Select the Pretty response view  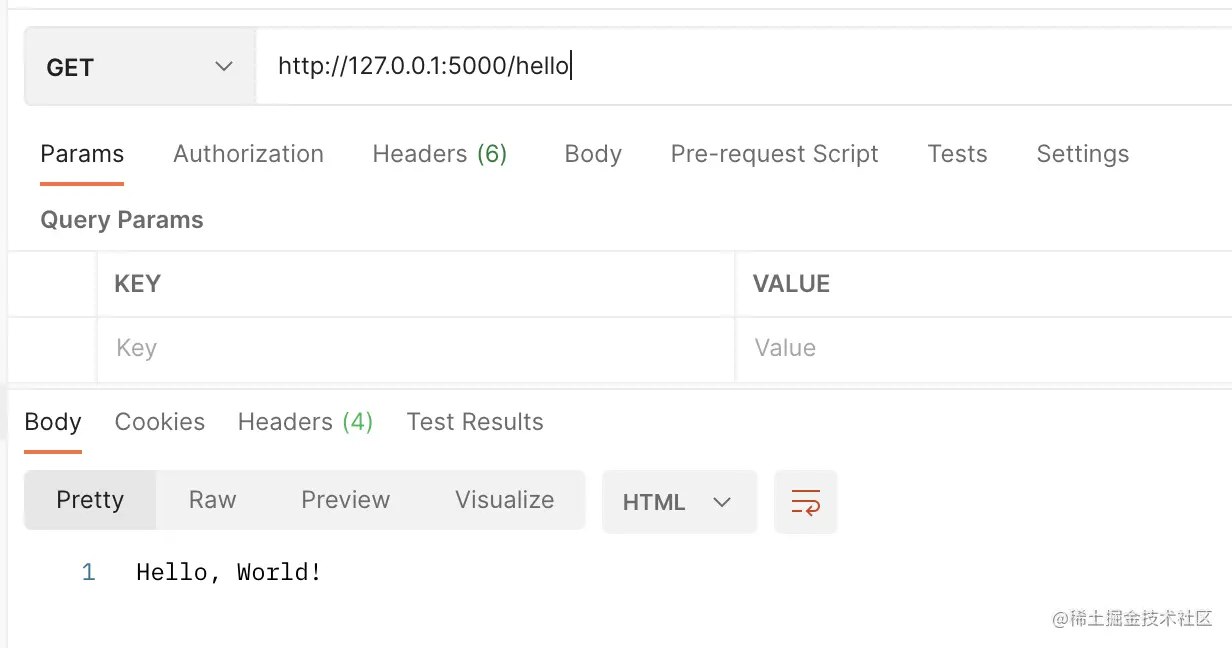coord(90,500)
